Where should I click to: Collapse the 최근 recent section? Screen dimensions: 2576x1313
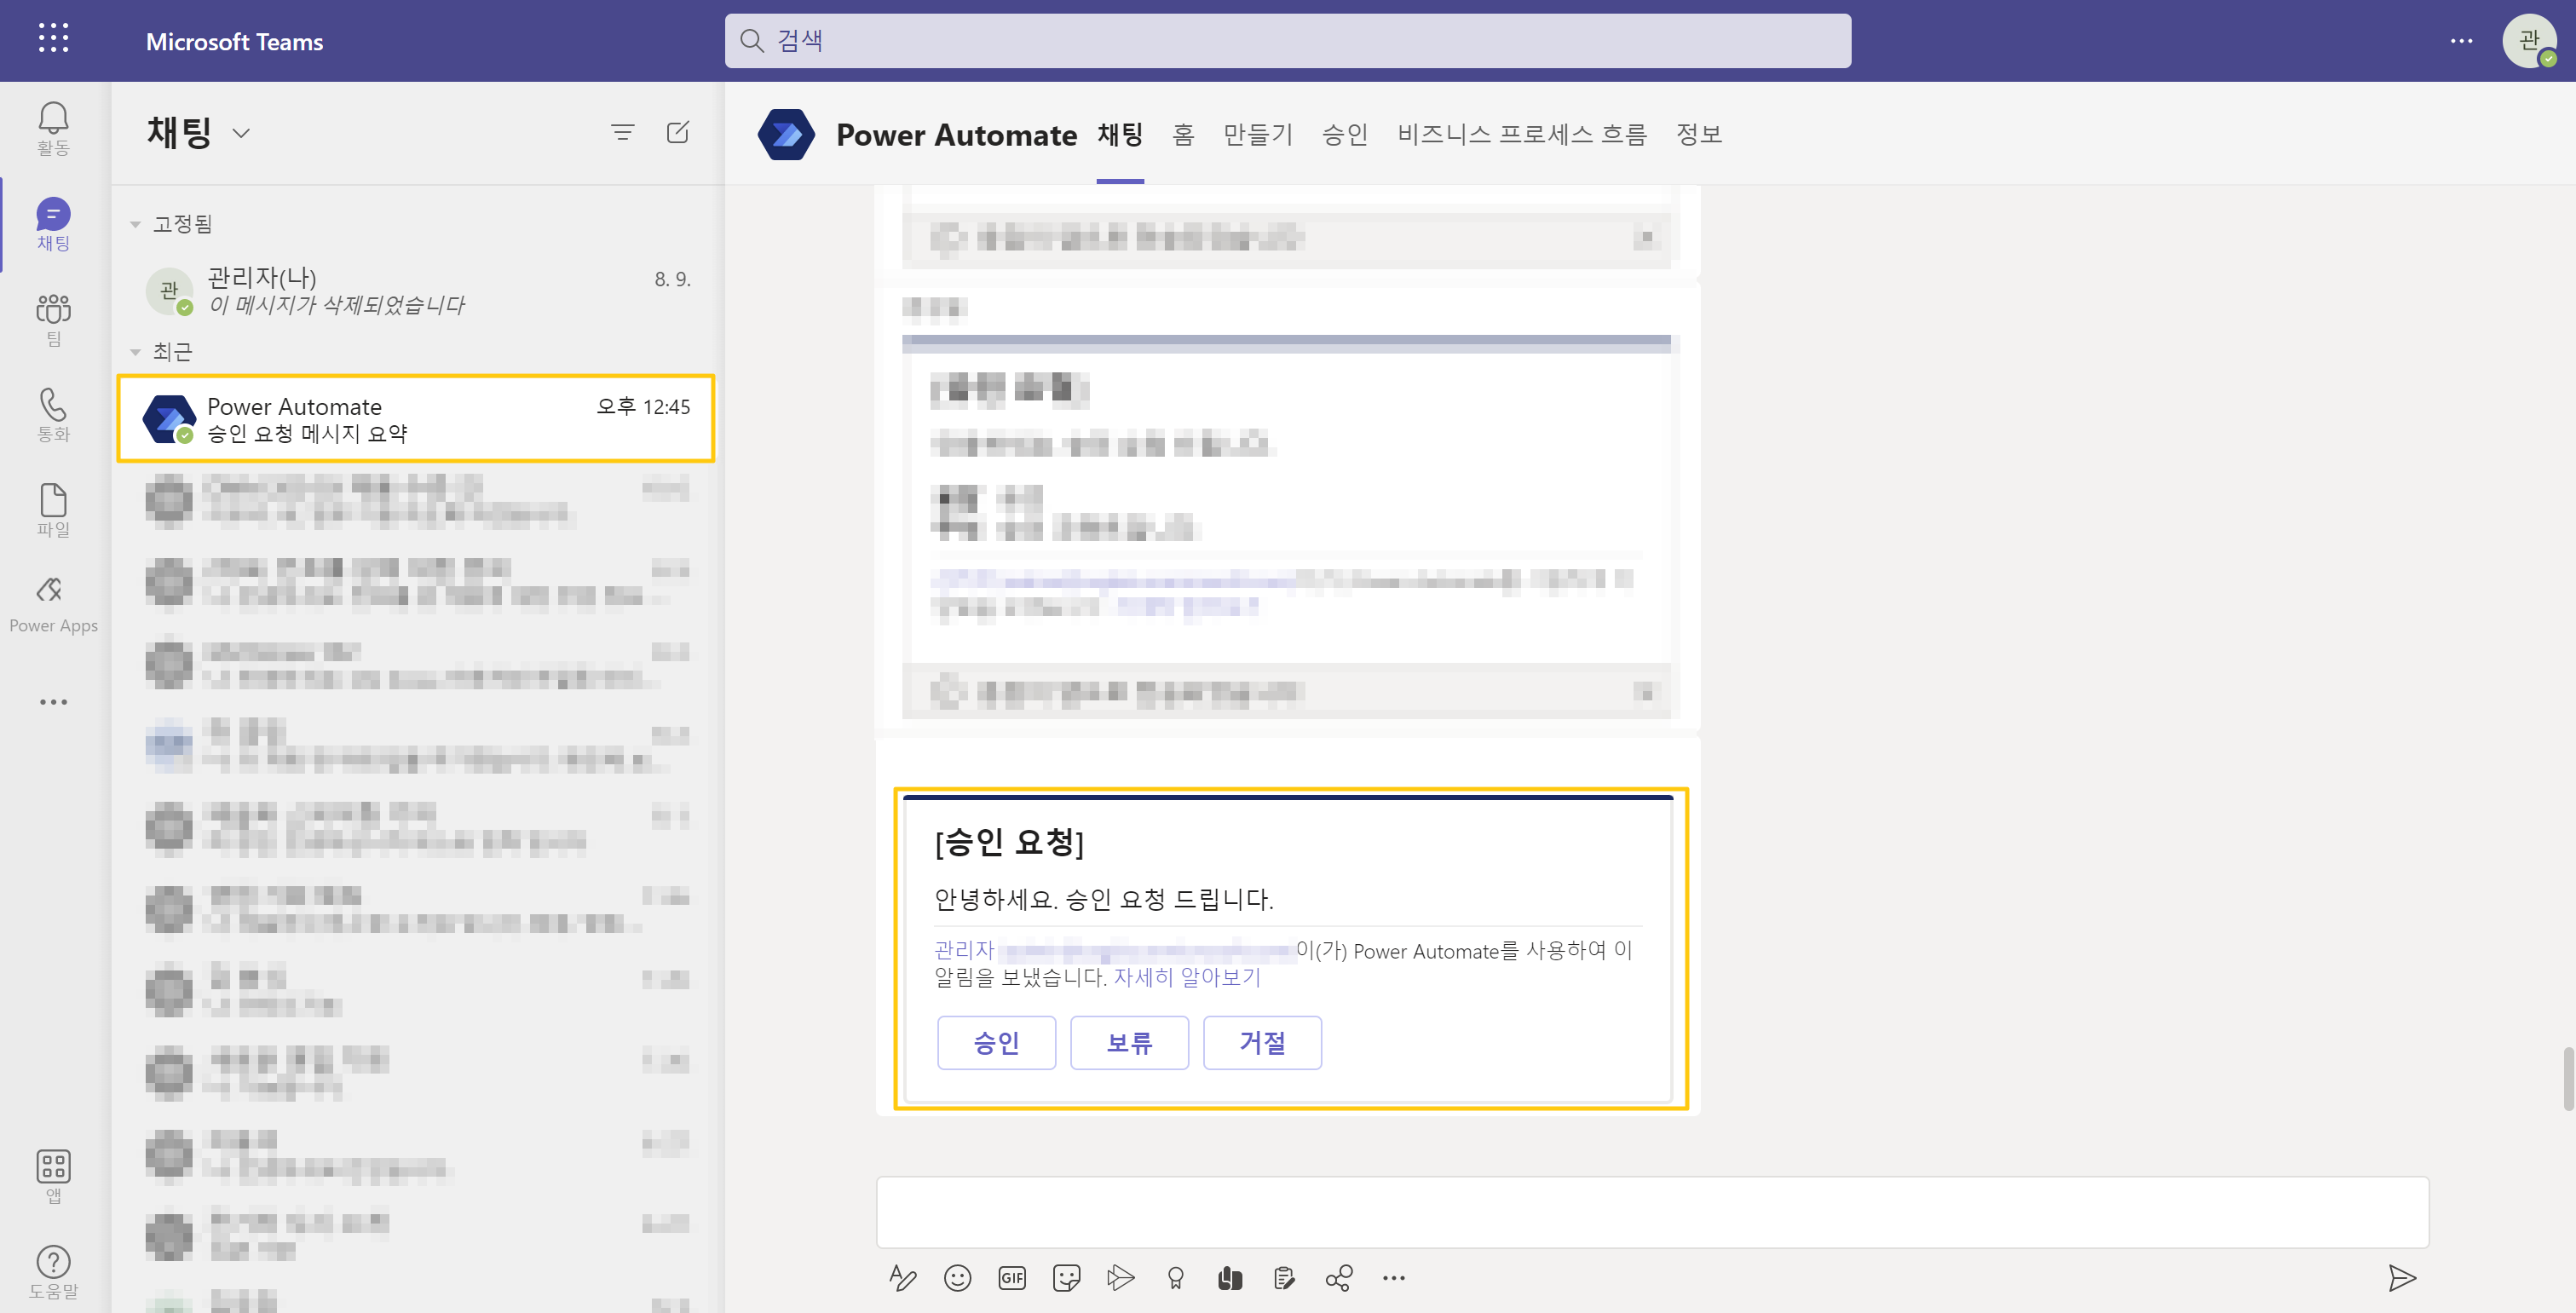click(x=135, y=352)
